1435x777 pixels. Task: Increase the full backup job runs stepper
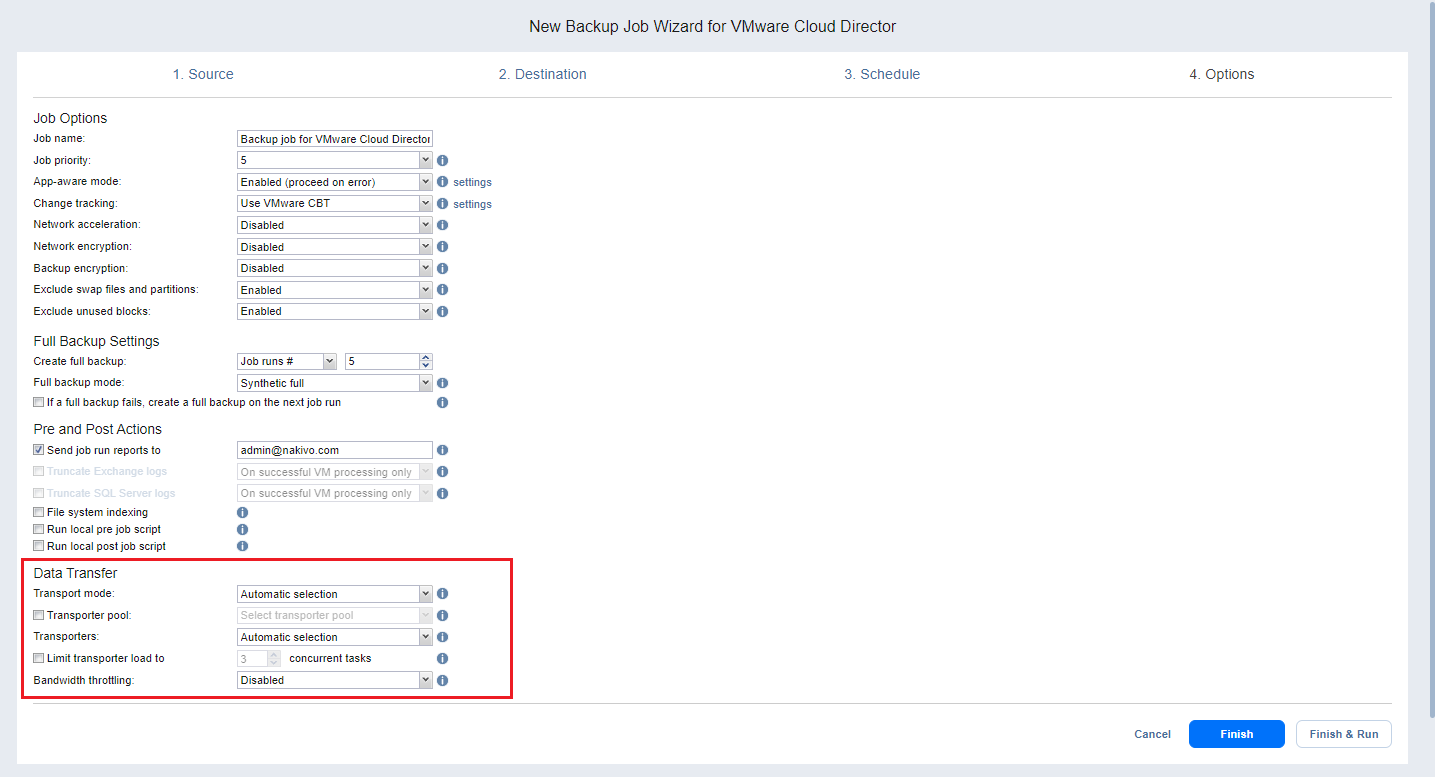coord(426,357)
